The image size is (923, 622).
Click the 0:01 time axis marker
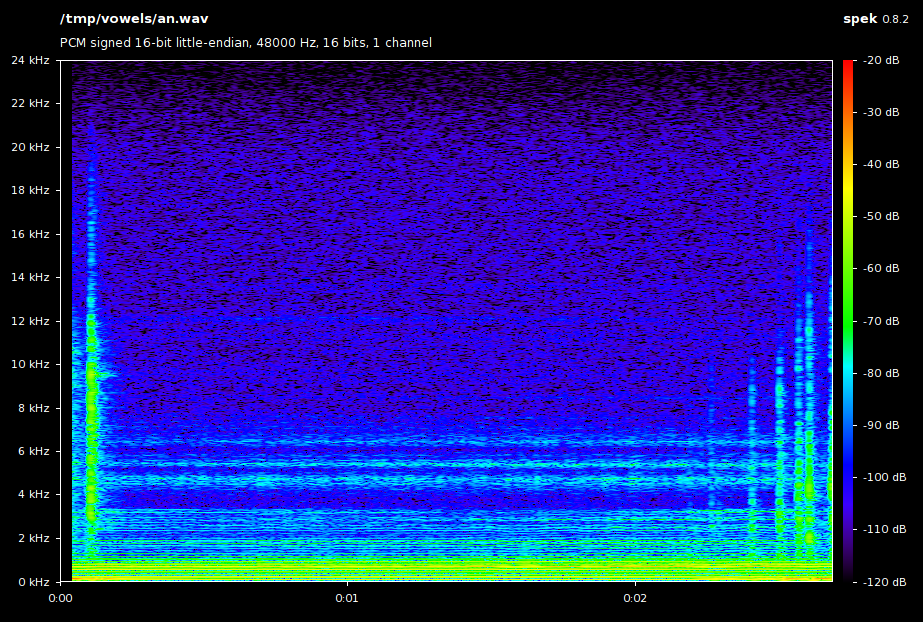pos(348,599)
